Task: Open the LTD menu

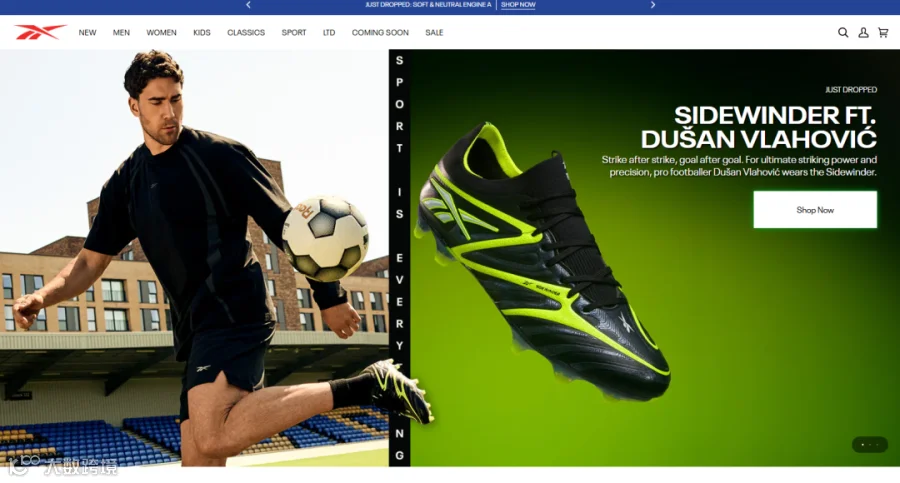Action: click(x=329, y=33)
